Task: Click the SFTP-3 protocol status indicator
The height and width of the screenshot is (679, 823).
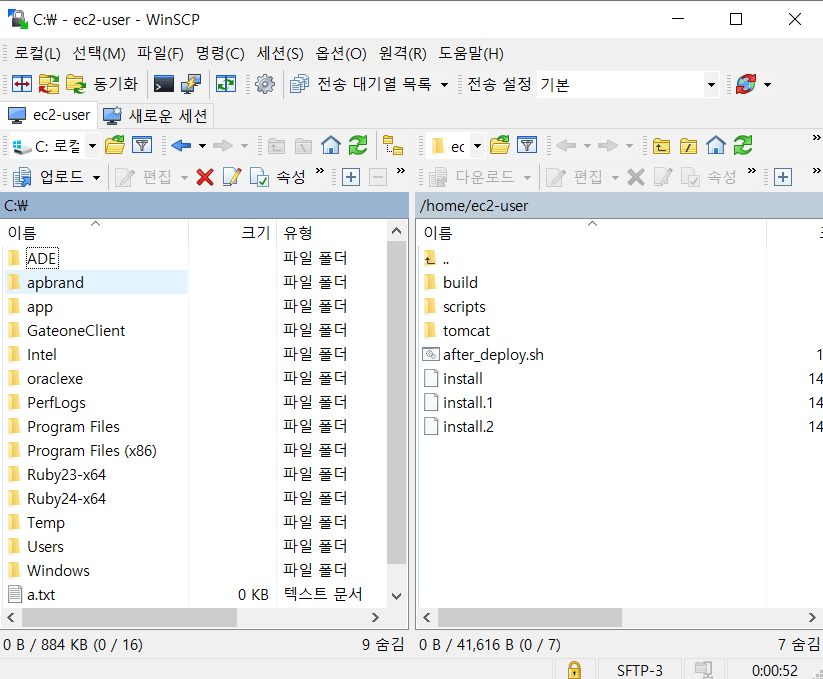Action: [x=639, y=670]
